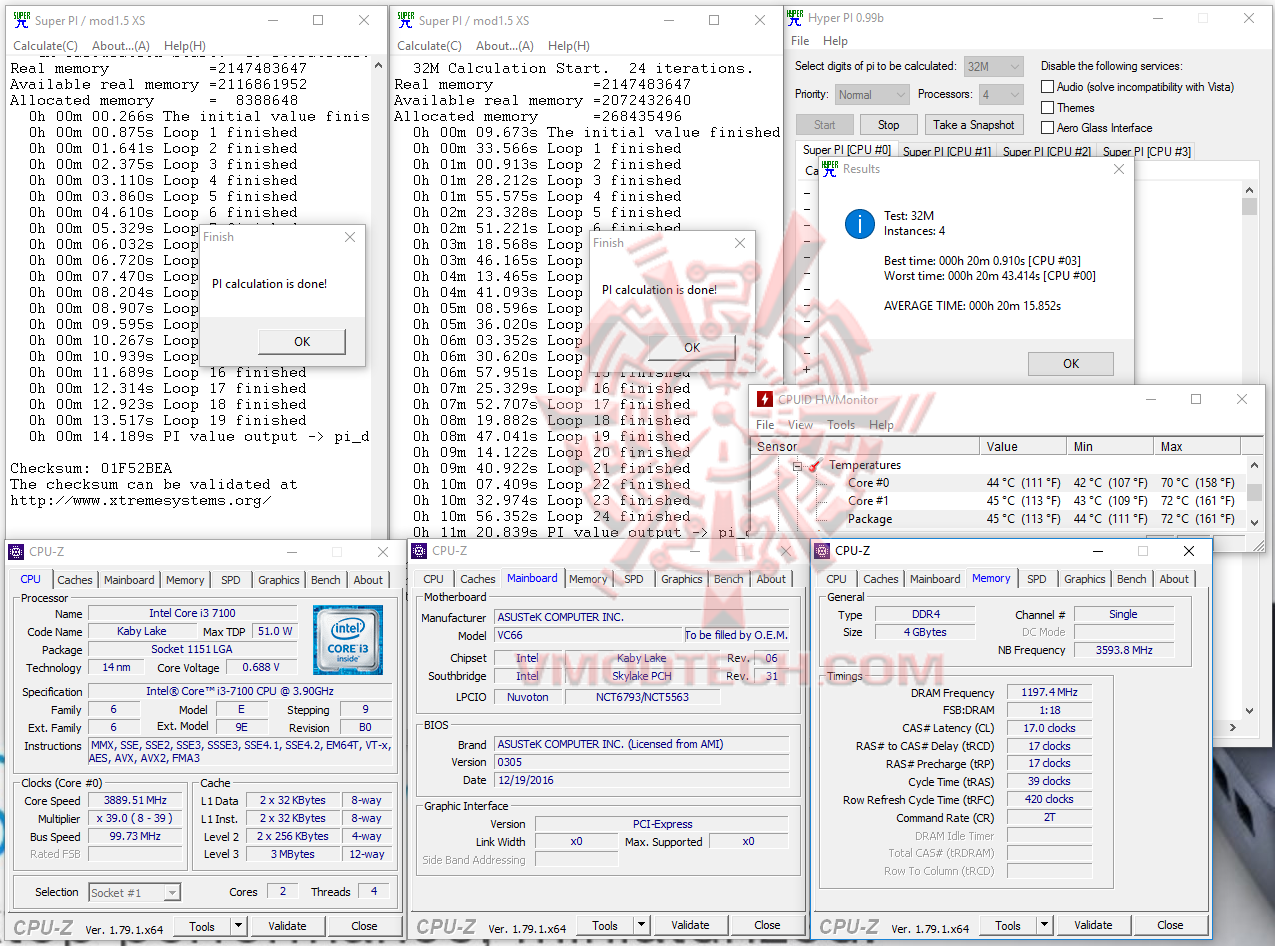The image size is (1275, 946).
Task: Click the Core Speed value field 3889.51 MHz
Action: tap(136, 800)
